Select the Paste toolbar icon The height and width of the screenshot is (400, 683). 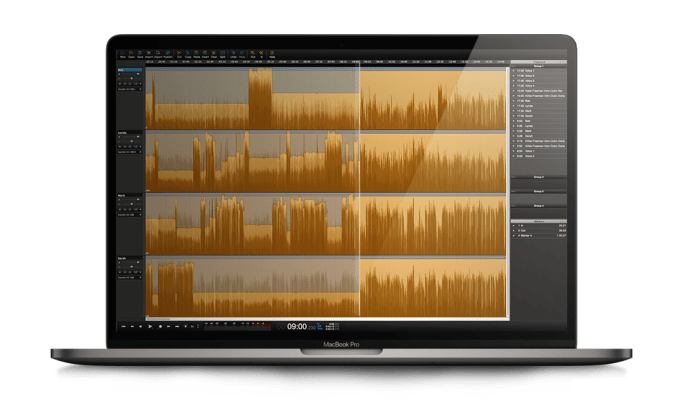pos(196,54)
